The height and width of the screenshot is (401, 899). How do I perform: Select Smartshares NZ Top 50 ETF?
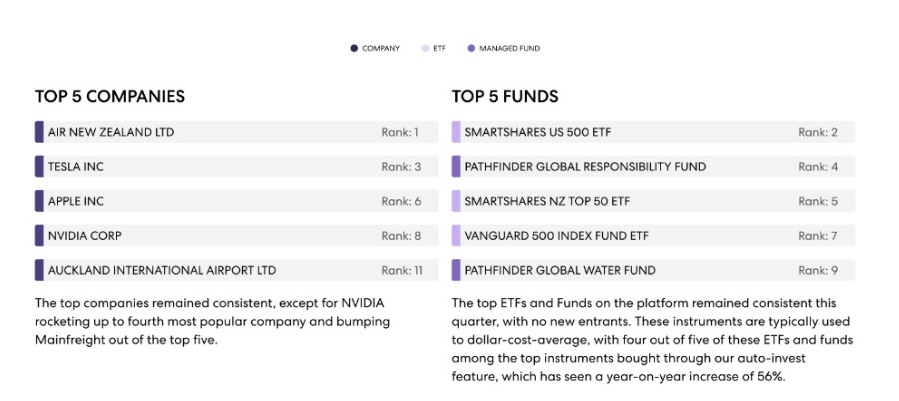click(653, 201)
